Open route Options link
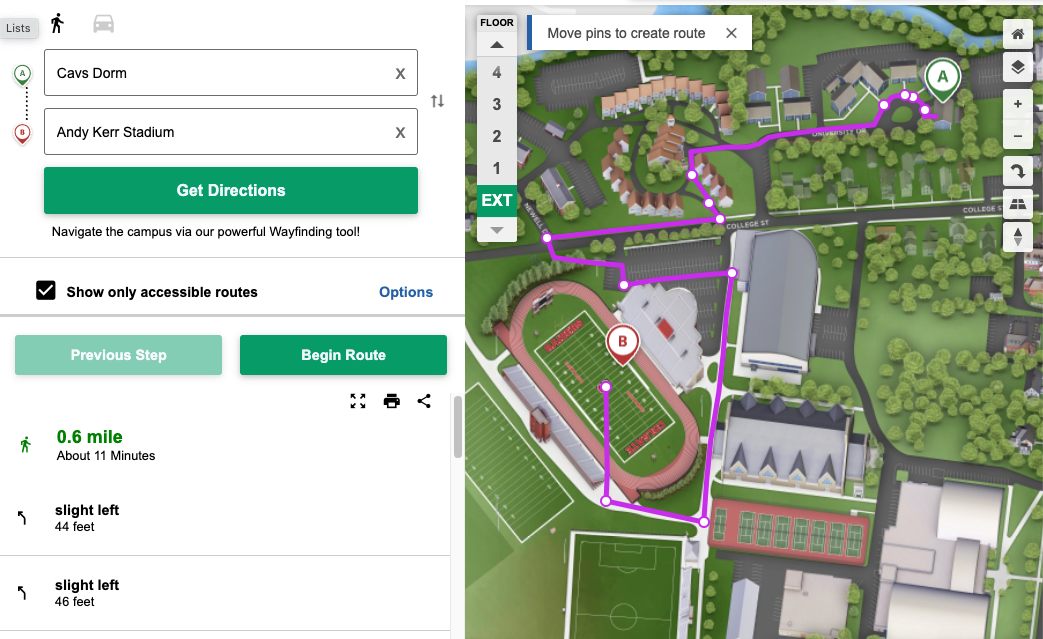 coord(406,292)
